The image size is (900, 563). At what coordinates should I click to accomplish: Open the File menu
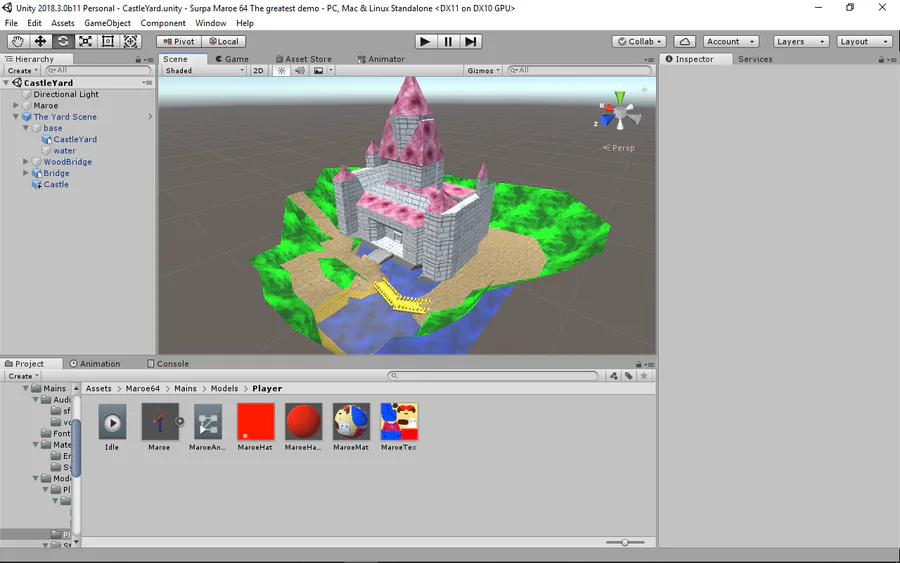click(11, 23)
